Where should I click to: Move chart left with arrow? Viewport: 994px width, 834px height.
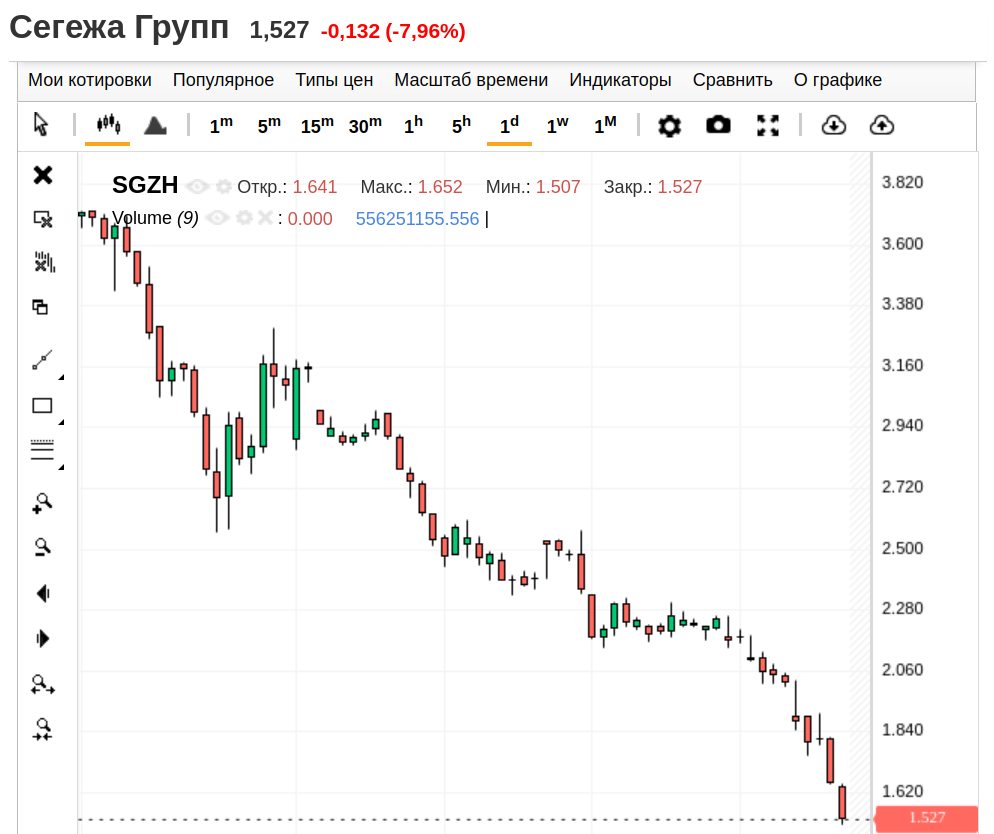point(43,594)
